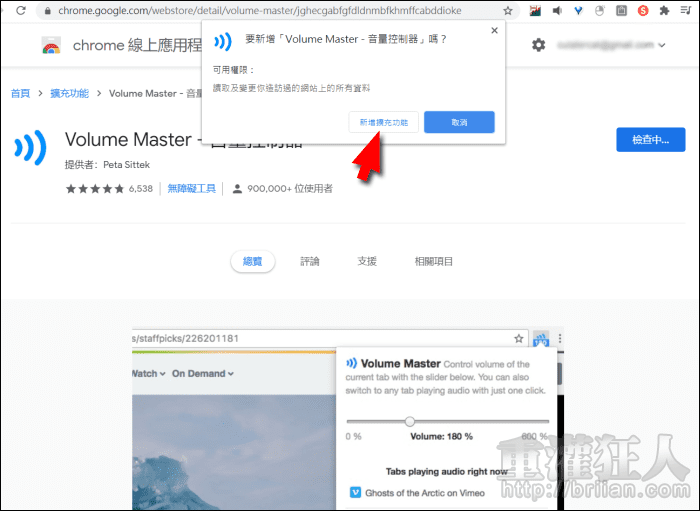The image size is (700, 511).
Task: Open the media control playlist icon
Action: pos(686,10)
